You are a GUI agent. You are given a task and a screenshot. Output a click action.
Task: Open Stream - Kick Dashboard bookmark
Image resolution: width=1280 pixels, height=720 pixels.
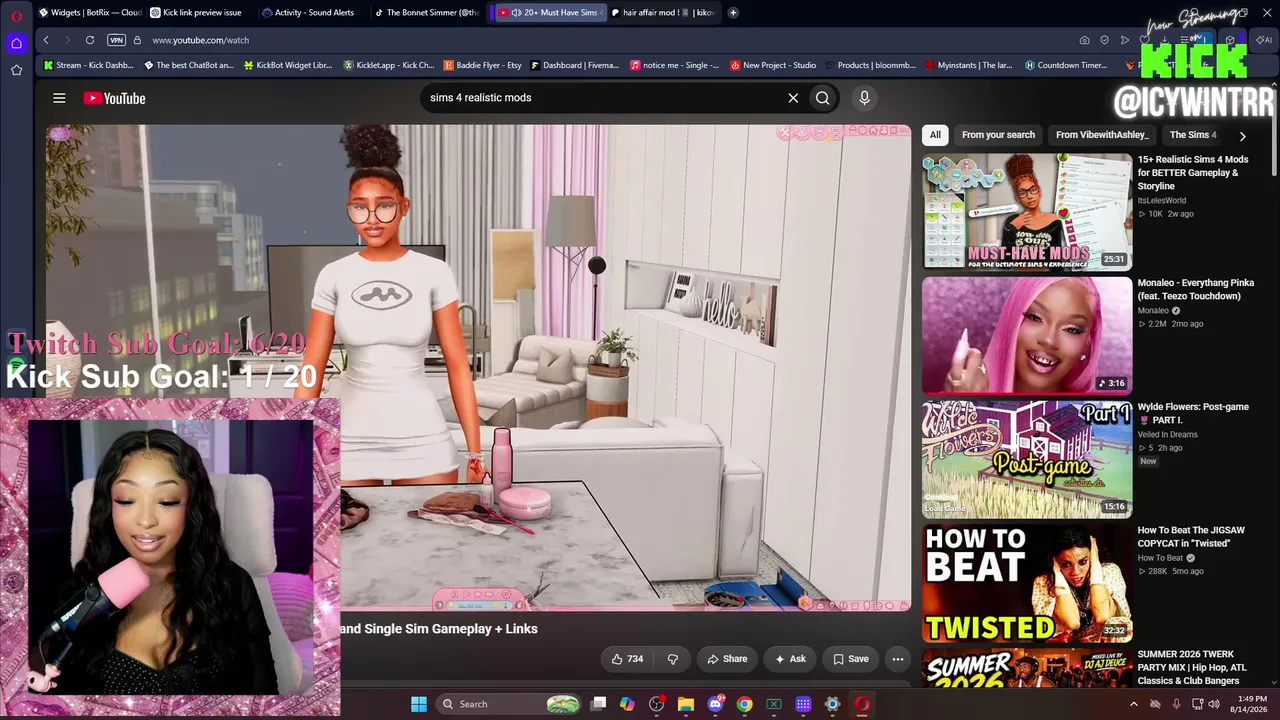88,65
